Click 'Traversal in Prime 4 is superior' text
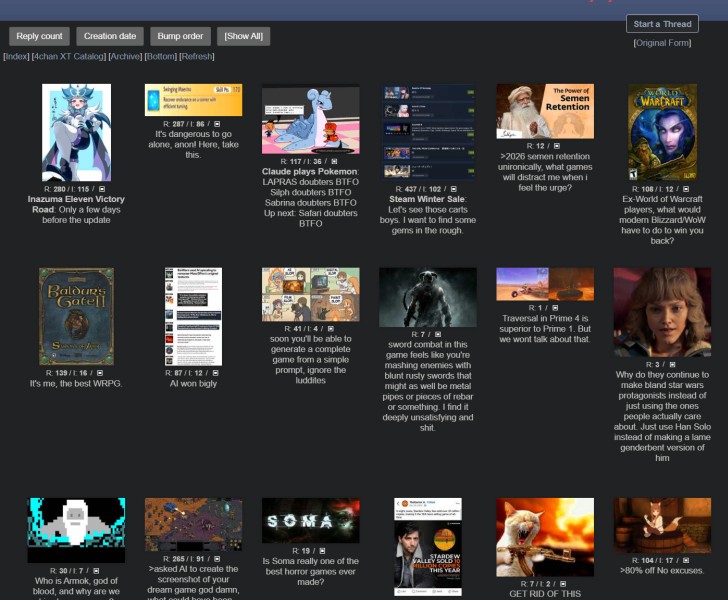This screenshot has width=728, height=600. tap(545, 329)
